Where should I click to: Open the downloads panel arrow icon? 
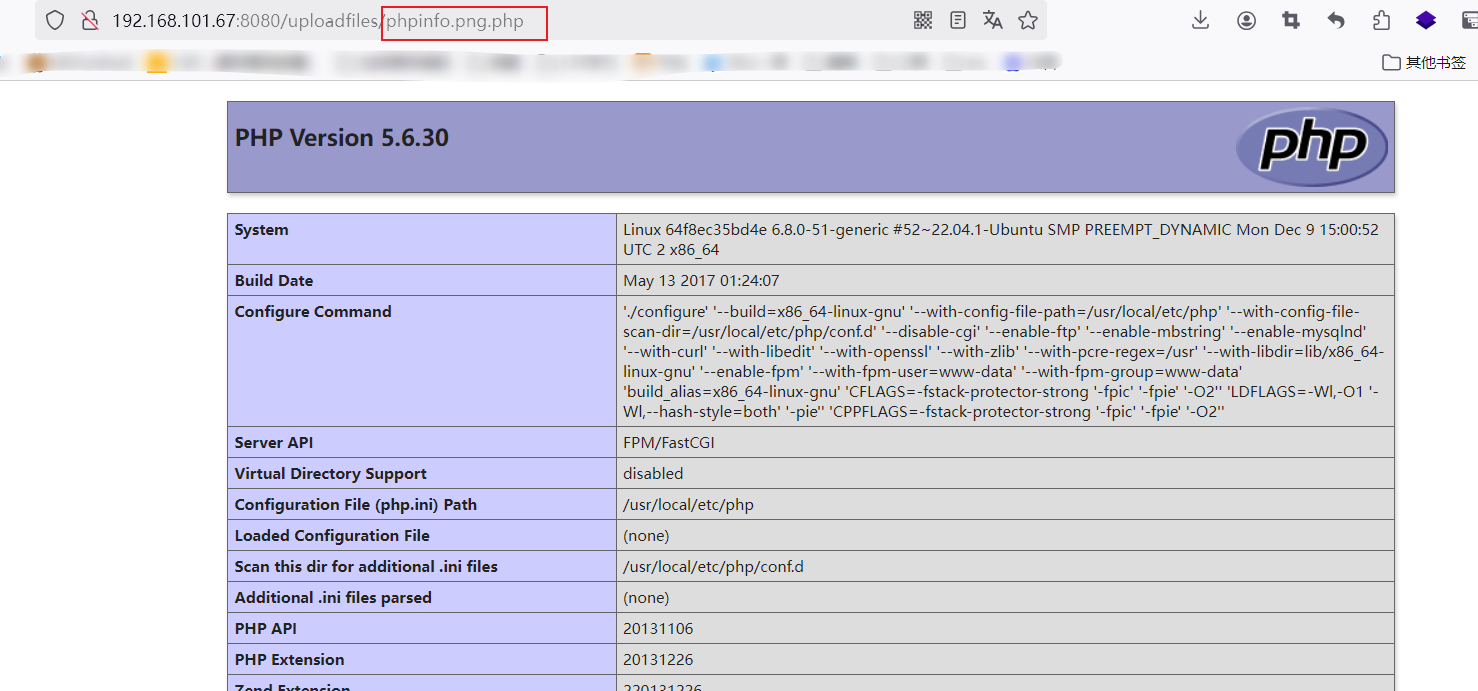[x=1201, y=20]
